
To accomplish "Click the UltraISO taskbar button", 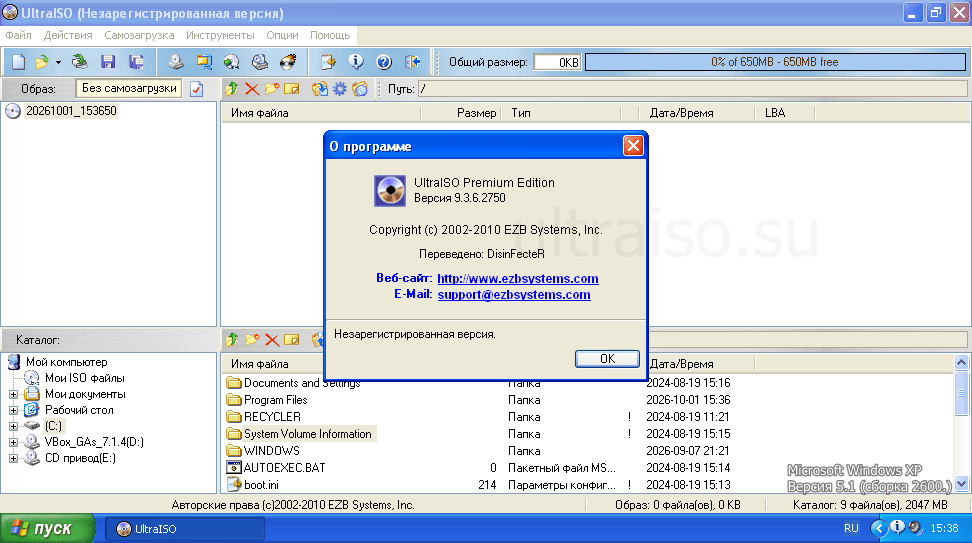I will click(x=185, y=529).
